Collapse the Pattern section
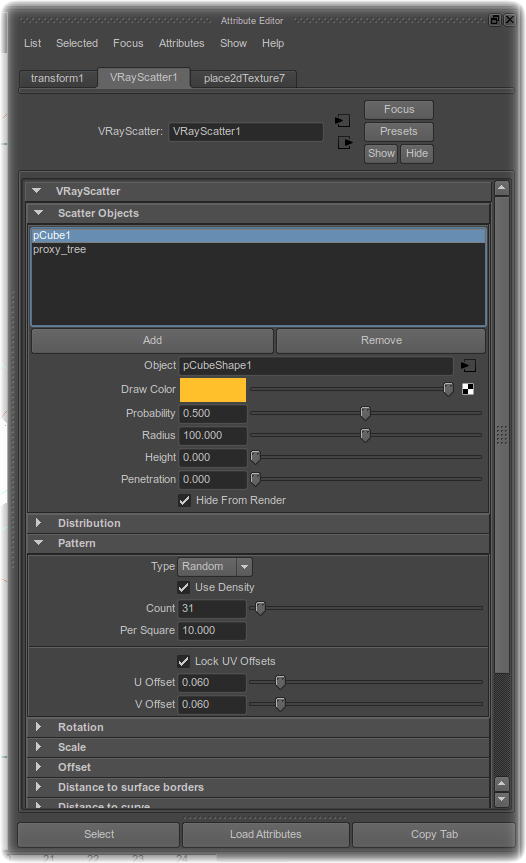This screenshot has height=863, width=526. tap(39, 543)
